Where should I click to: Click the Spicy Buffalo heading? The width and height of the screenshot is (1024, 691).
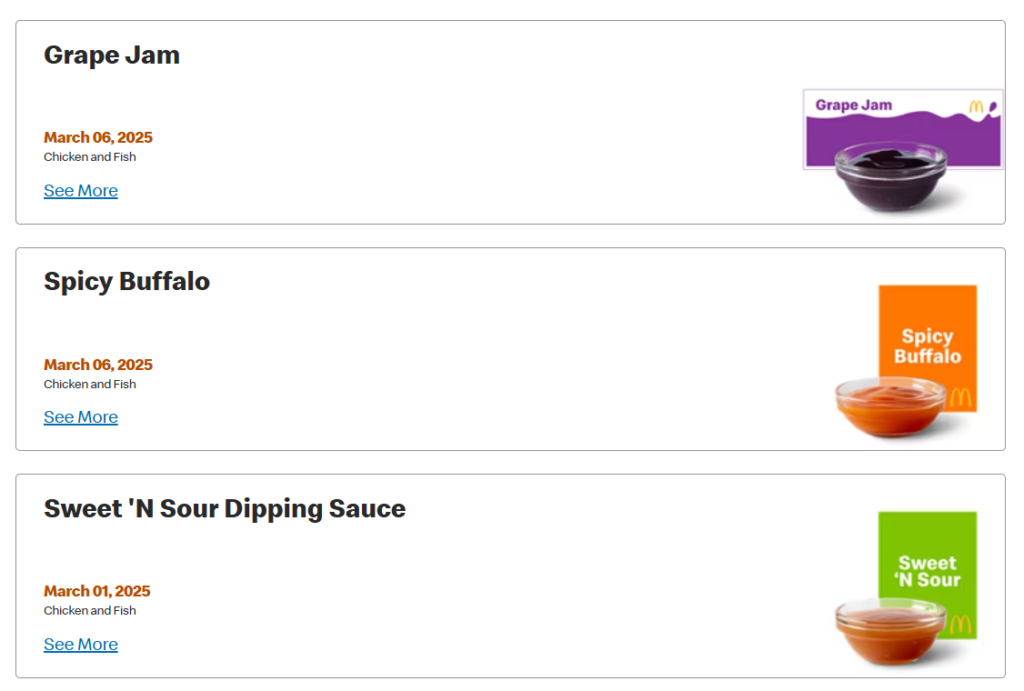click(127, 282)
